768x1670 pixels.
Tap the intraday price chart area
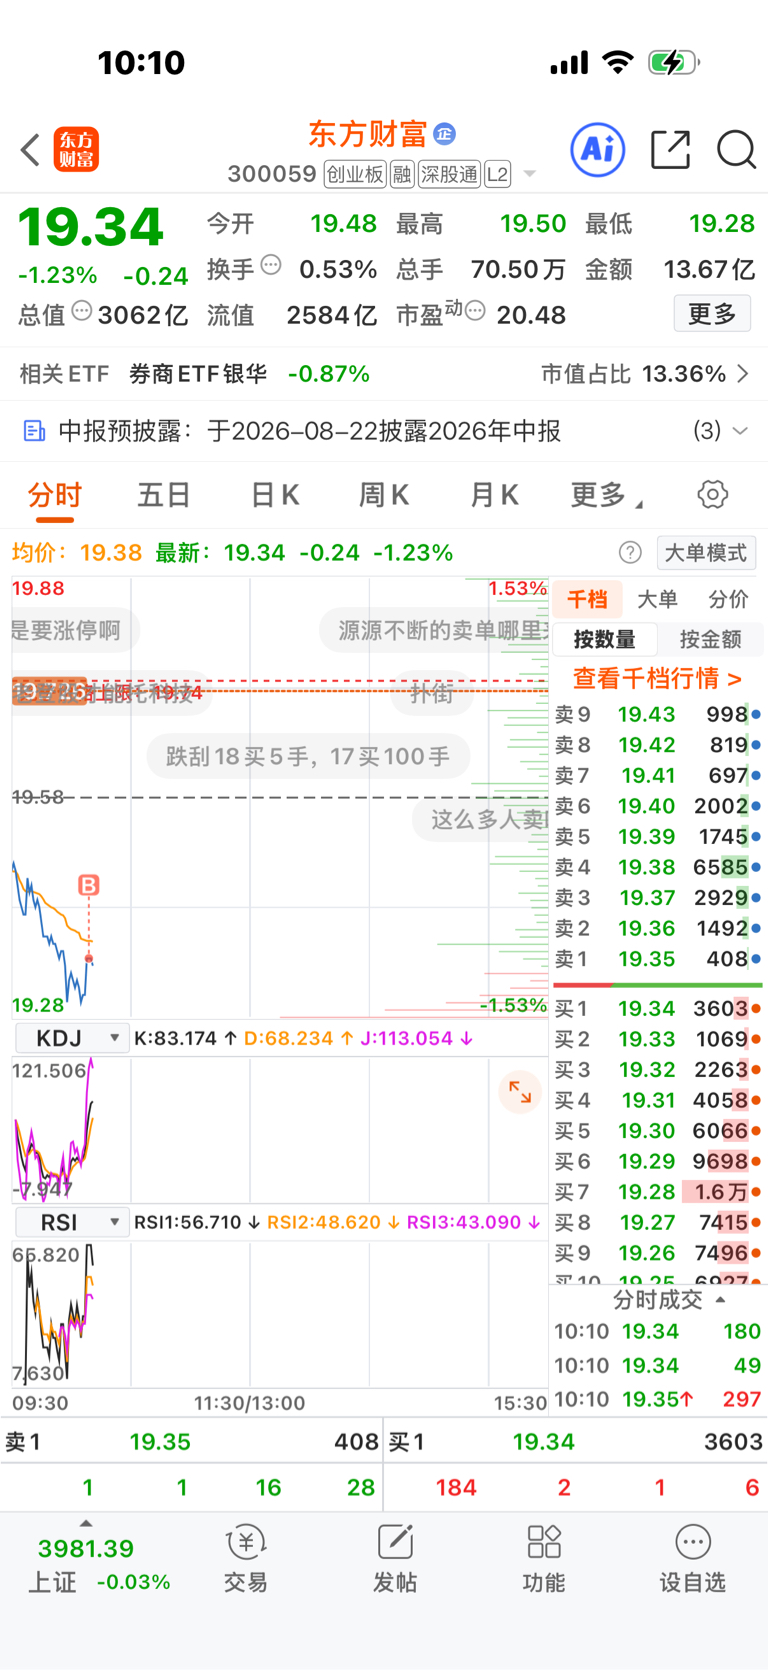click(280, 797)
